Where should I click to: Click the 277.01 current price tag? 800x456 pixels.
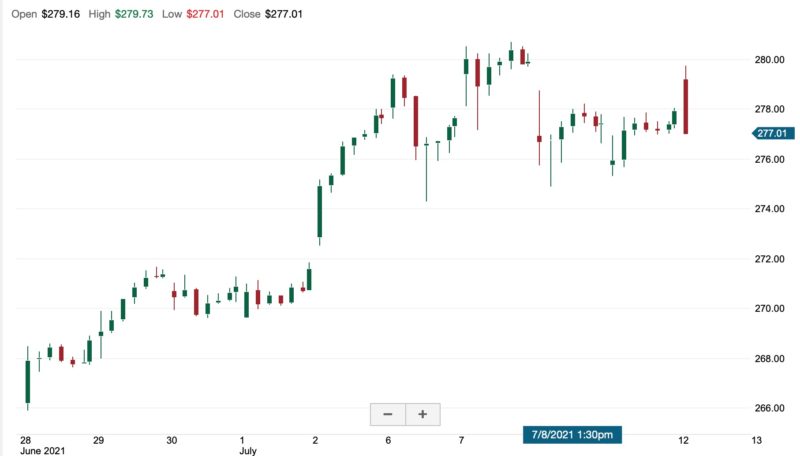pos(772,133)
